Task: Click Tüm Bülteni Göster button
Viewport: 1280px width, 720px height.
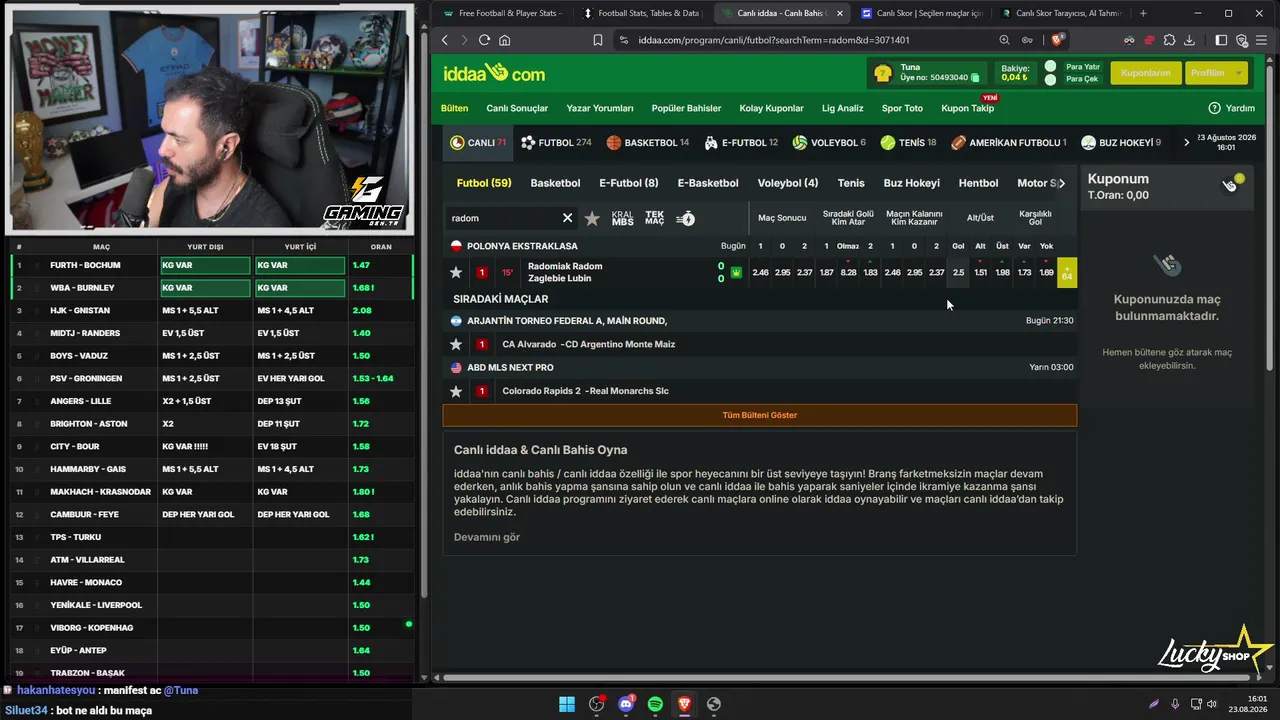Action: pos(760,415)
